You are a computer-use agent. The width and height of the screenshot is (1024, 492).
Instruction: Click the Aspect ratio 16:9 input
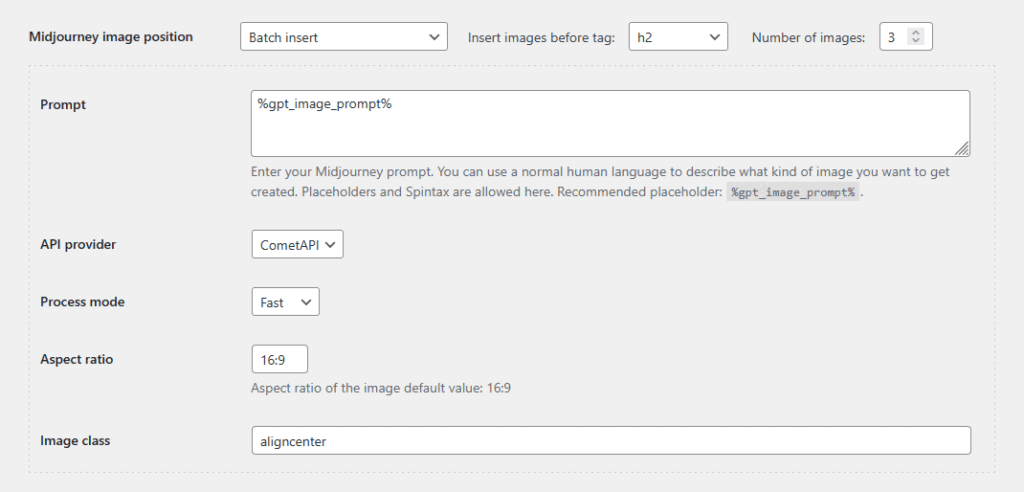coord(279,359)
